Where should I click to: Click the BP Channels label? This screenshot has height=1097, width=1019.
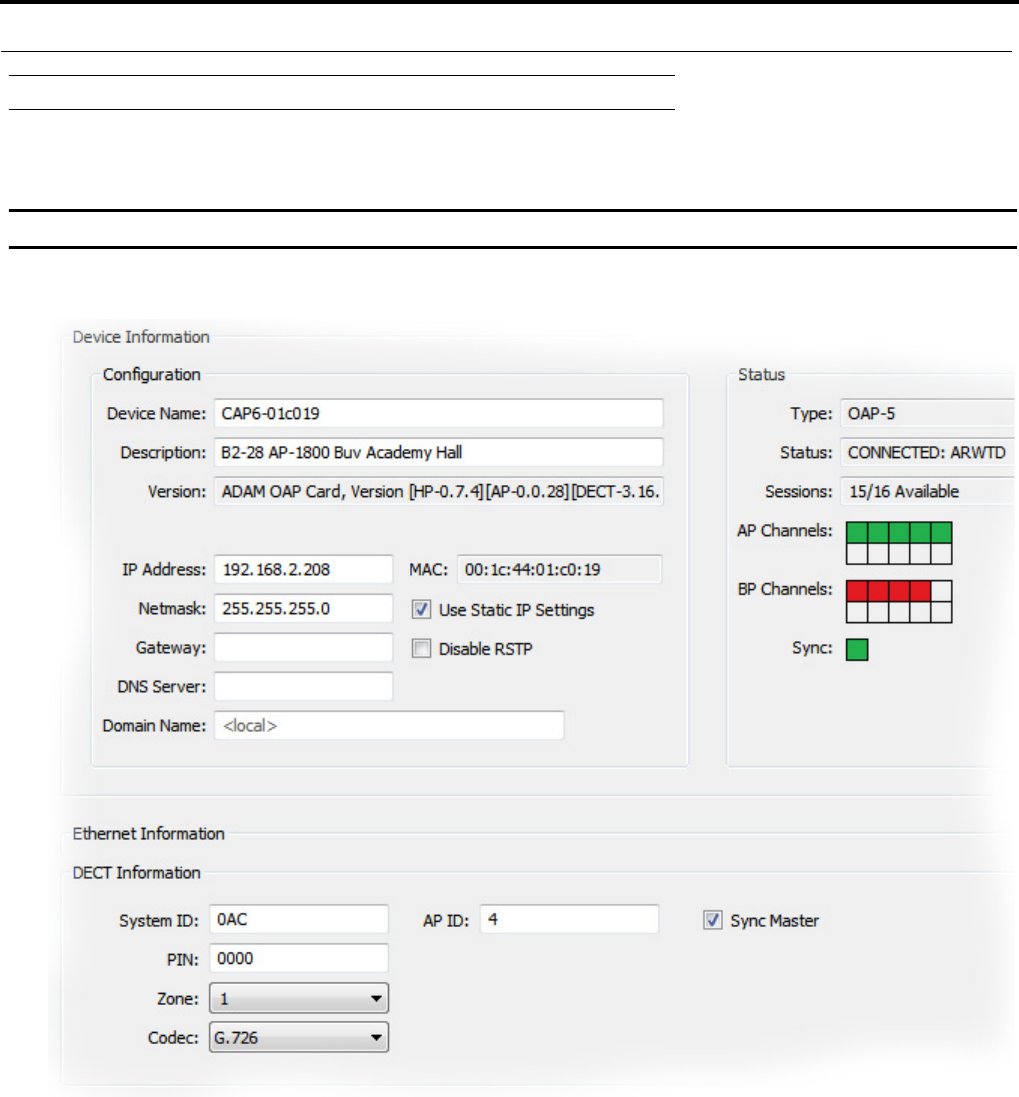pyautogui.click(x=785, y=589)
